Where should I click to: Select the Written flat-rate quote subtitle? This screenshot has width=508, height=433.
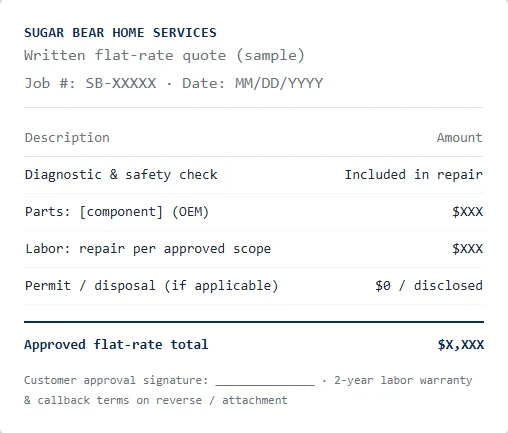pos(165,55)
